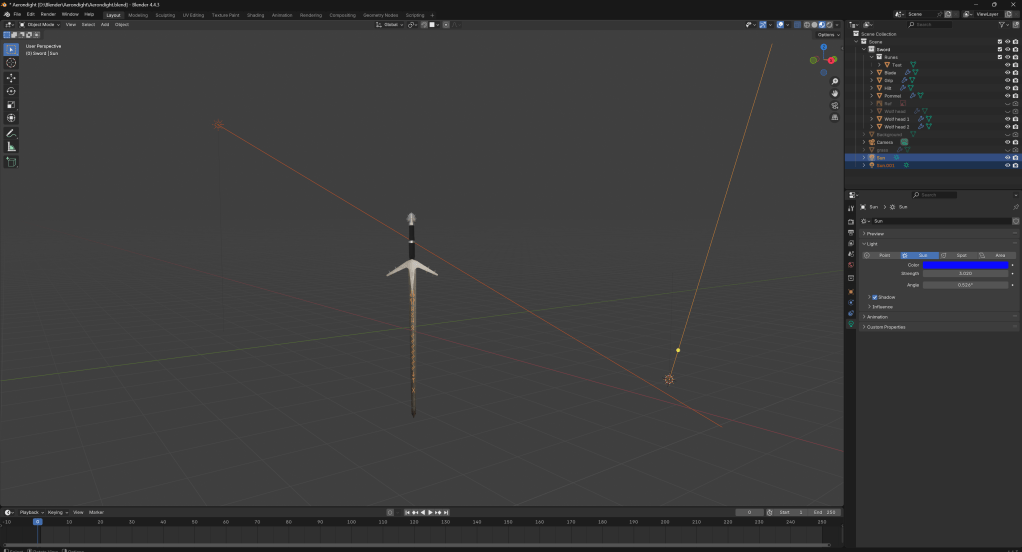Expand the Custom Properties section
1022x552 pixels.
(x=886, y=327)
